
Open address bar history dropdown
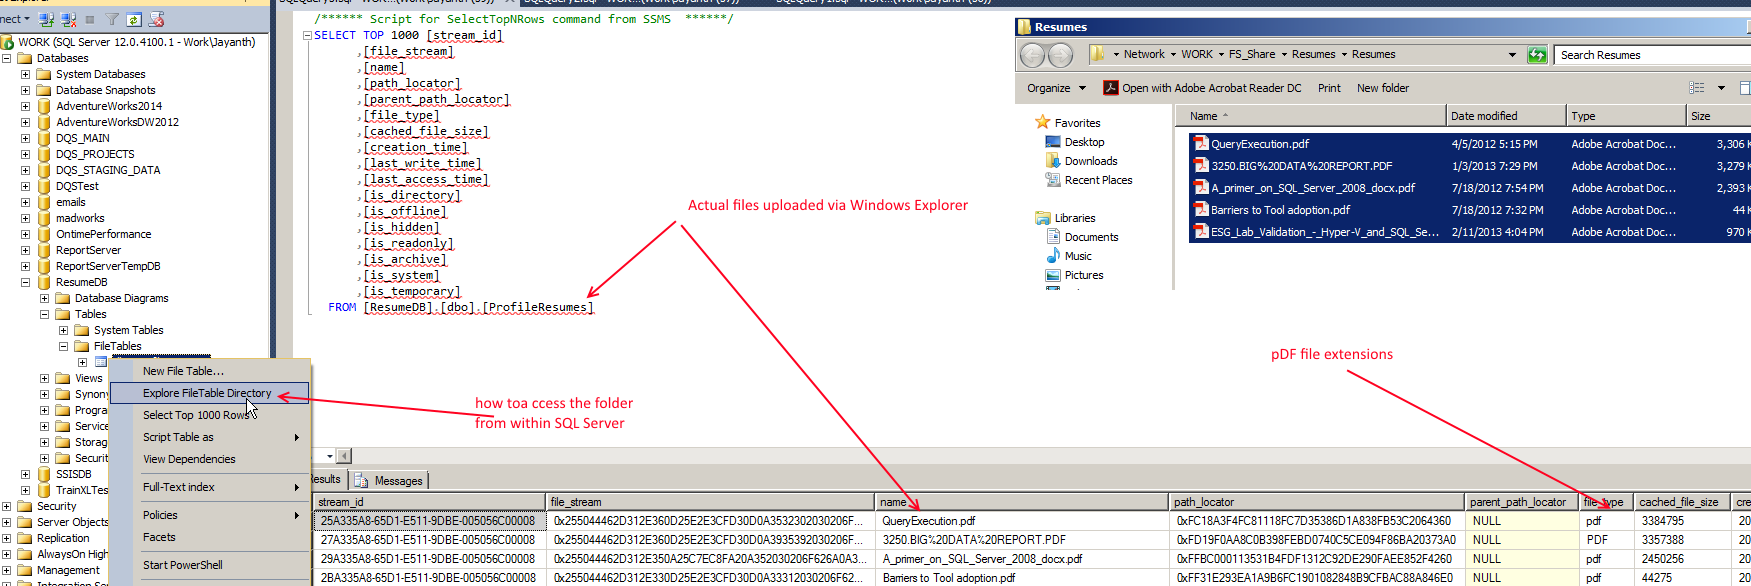coord(1512,55)
